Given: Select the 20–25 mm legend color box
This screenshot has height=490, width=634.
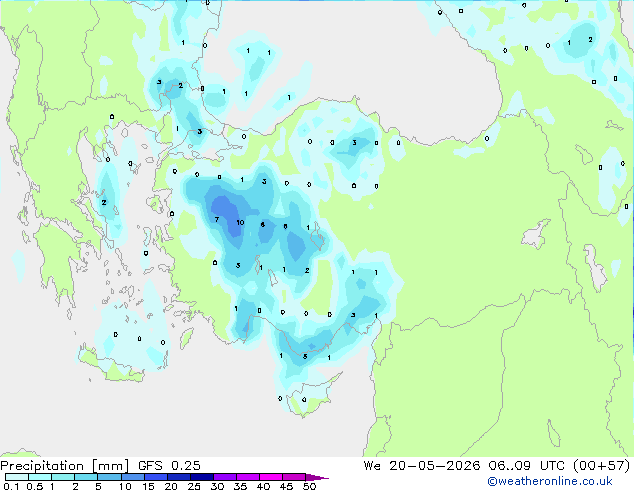Looking at the screenshot, I should [178, 477].
